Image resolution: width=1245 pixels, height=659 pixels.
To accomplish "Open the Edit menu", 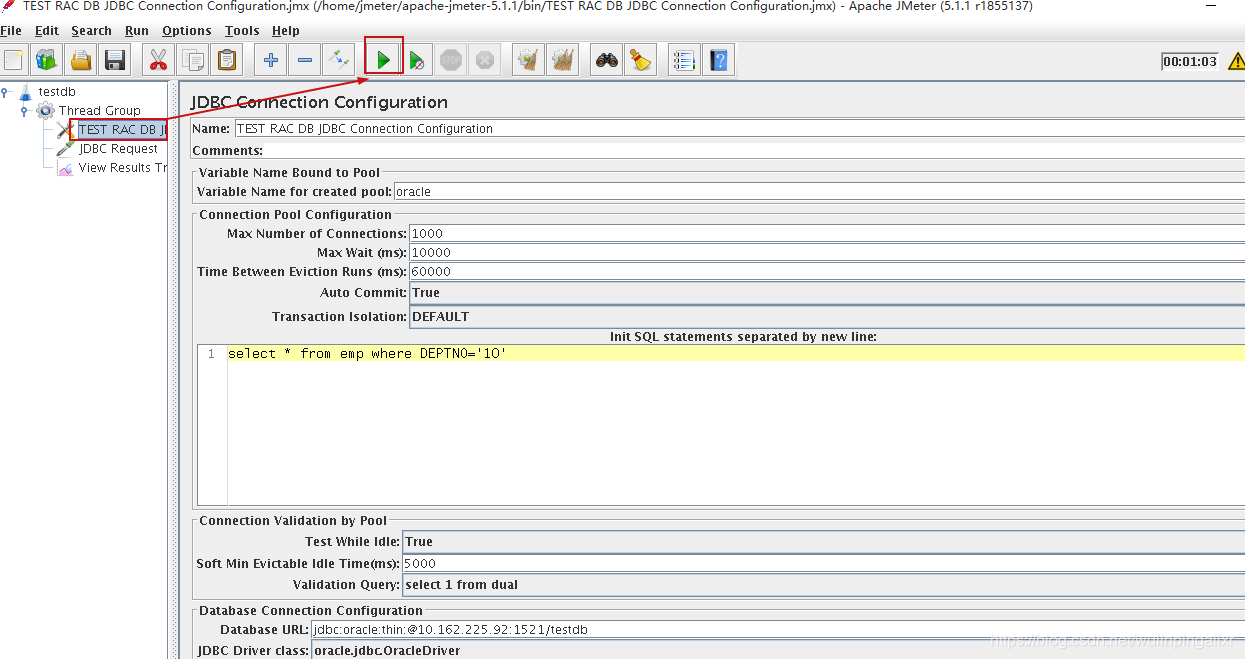I will coord(47,31).
